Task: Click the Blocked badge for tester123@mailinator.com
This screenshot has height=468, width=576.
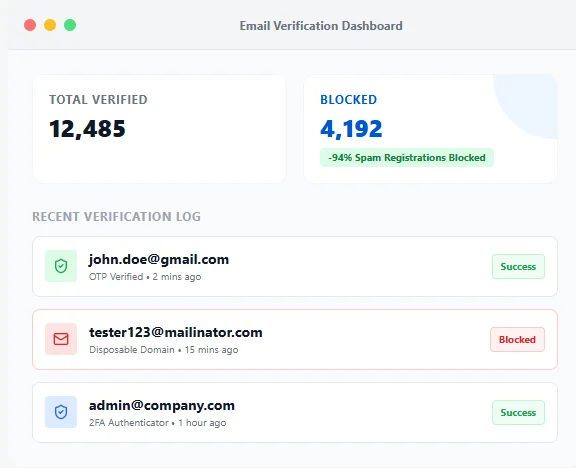Action: pyautogui.click(x=517, y=339)
